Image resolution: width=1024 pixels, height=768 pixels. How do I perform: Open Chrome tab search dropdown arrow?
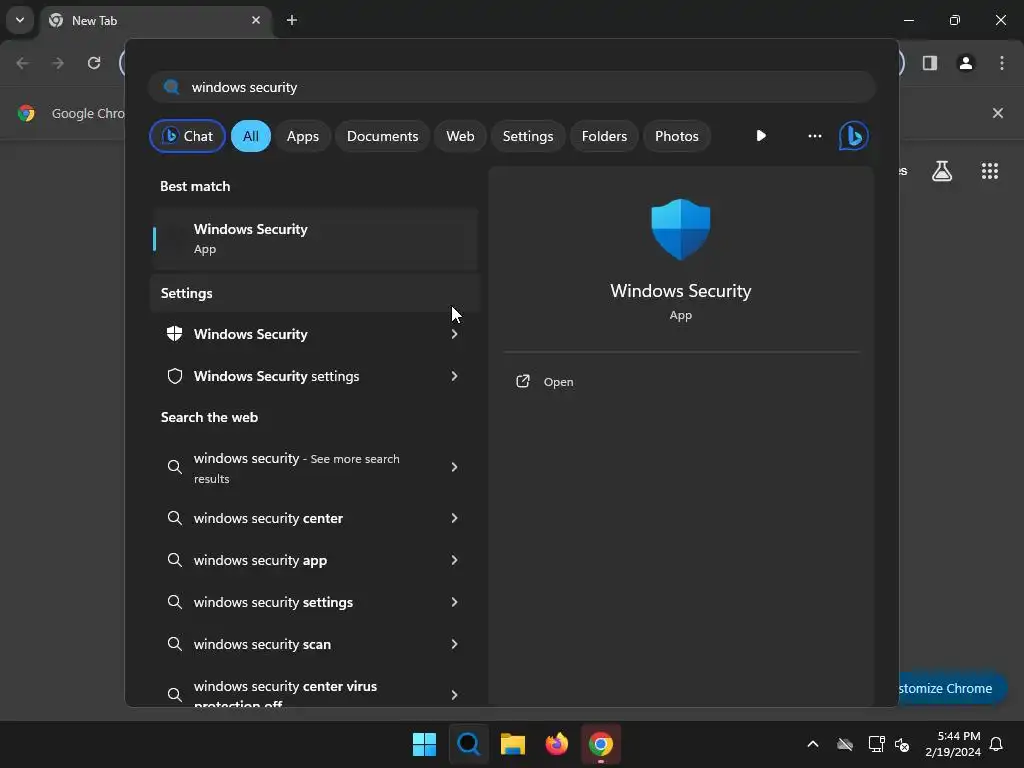(x=20, y=20)
